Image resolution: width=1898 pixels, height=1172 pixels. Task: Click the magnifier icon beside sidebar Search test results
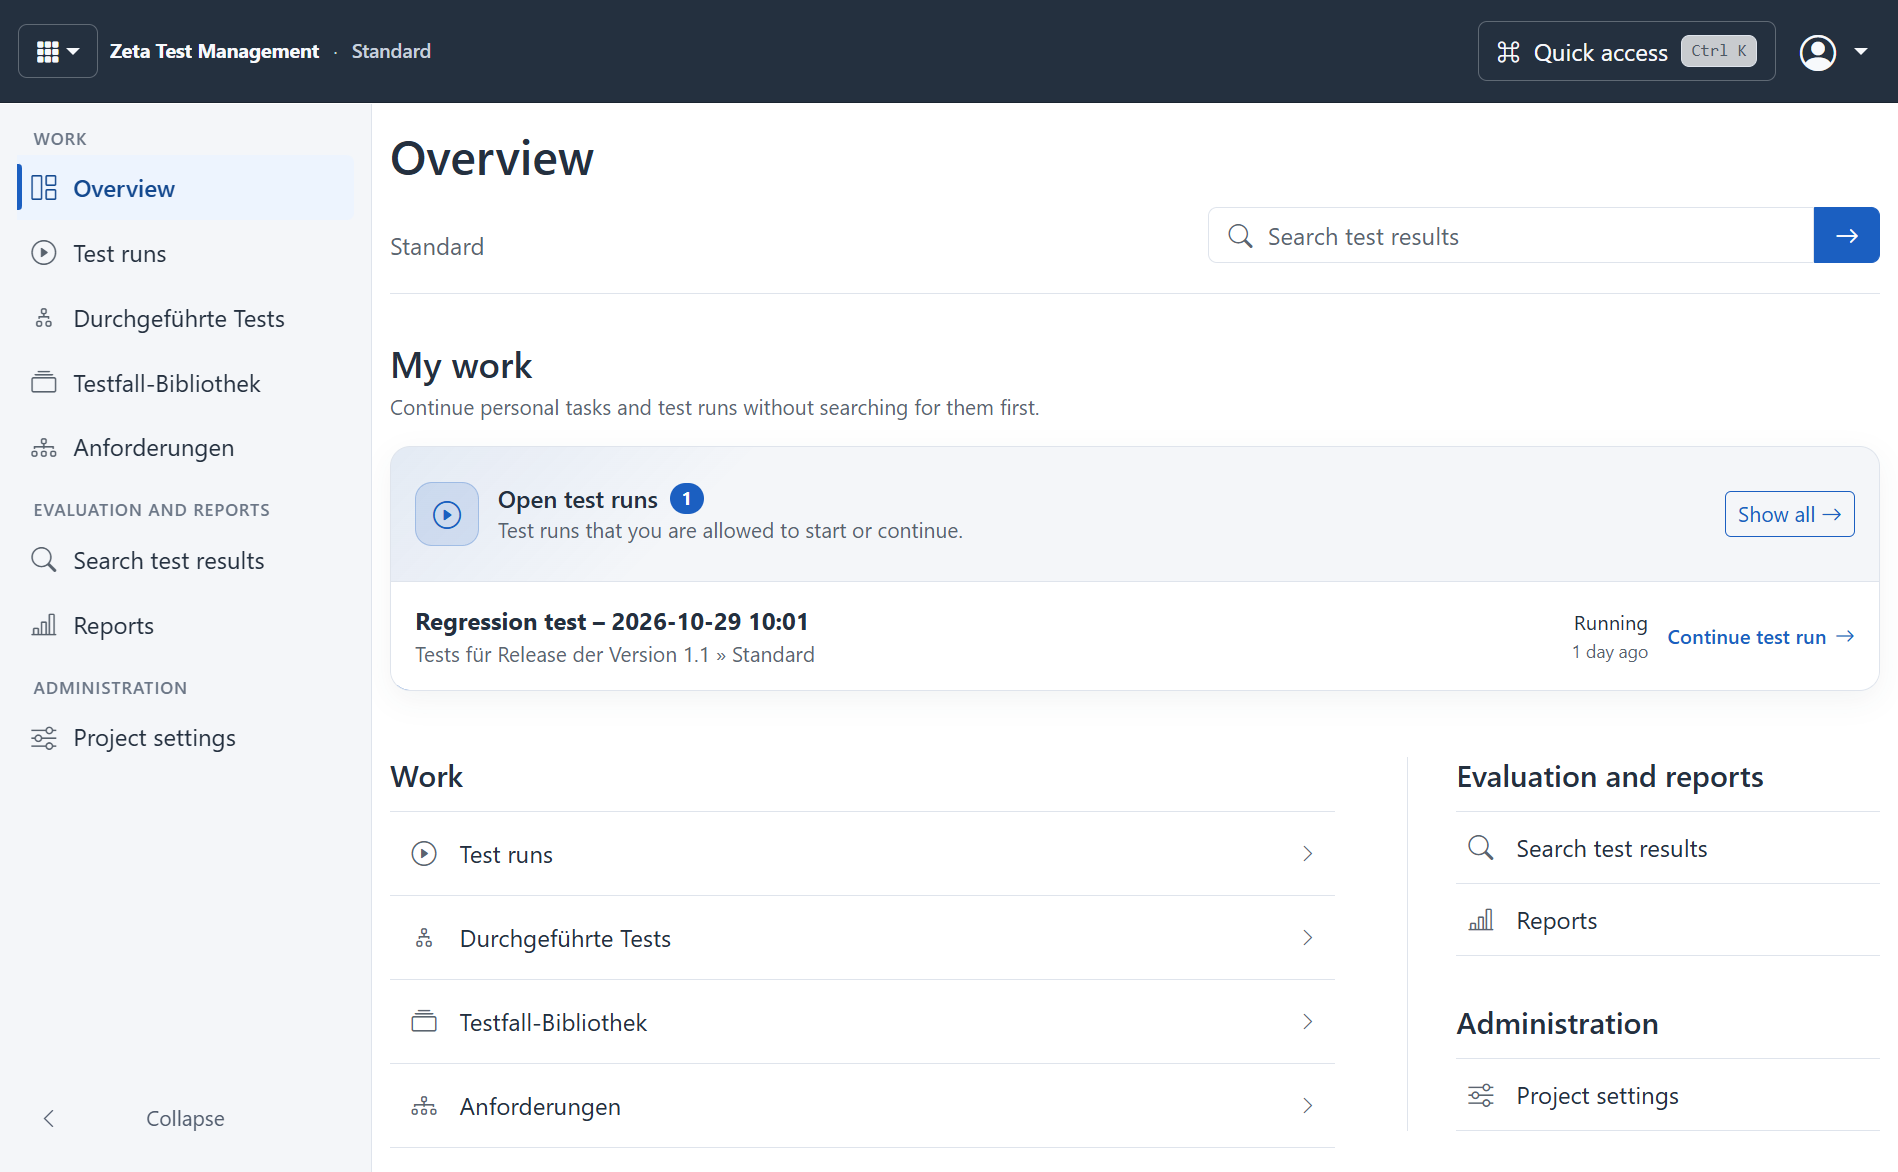(x=44, y=559)
